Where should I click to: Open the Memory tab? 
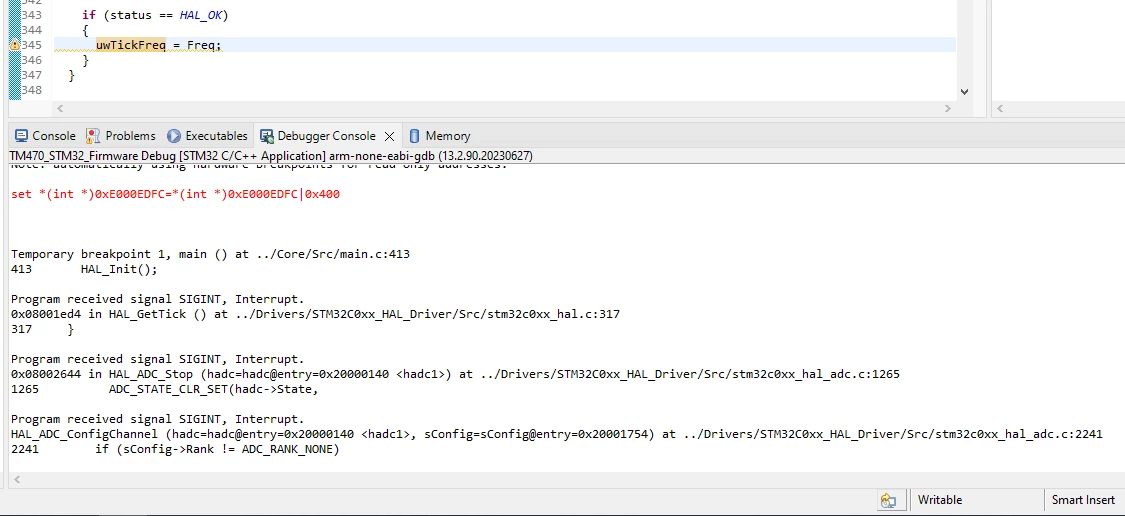tap(439, 136)
